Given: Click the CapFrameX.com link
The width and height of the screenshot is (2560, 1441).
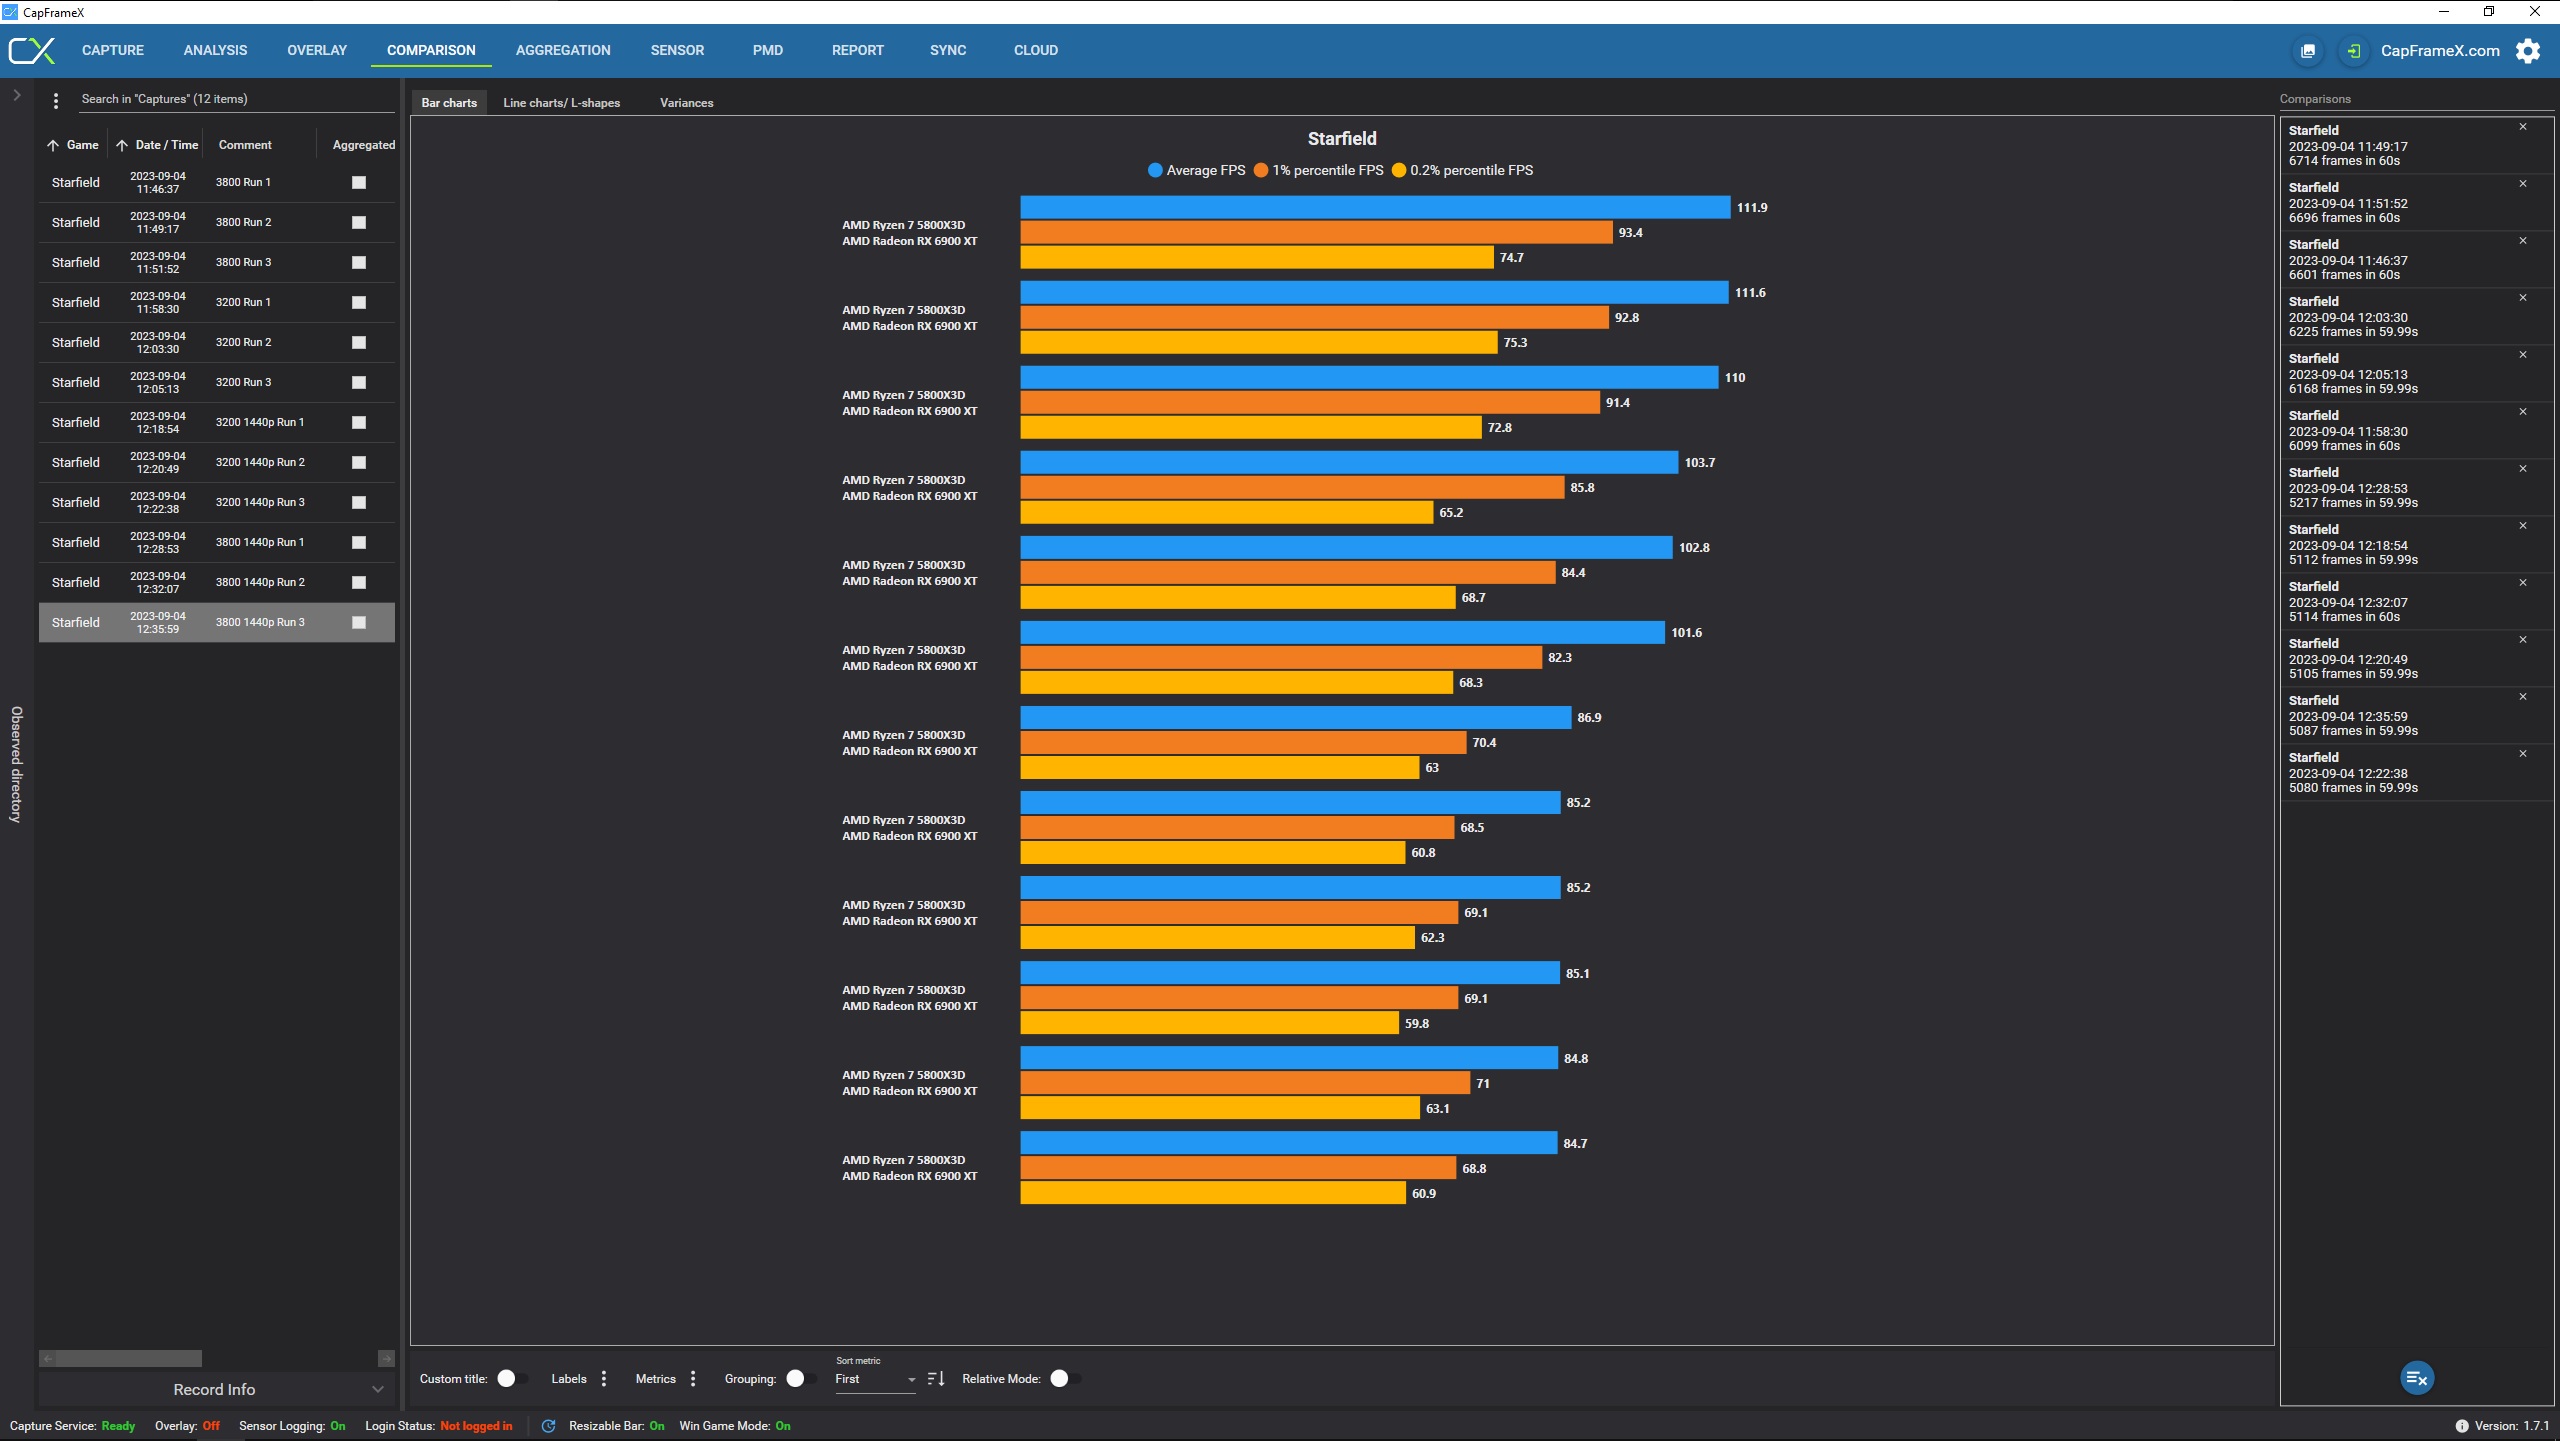Looking at the screenshot, I should pyautogui.click(x=2440, y=51).
